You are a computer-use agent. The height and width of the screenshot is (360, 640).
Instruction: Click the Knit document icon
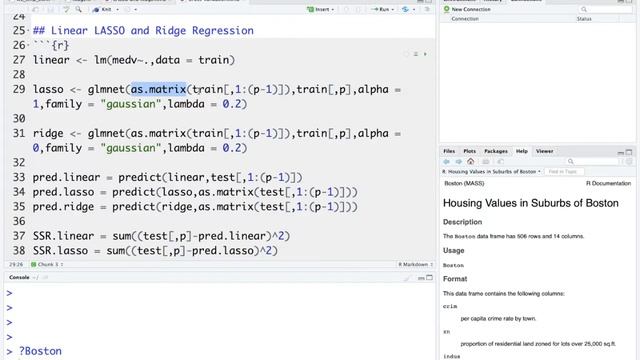tap(96, 9)
